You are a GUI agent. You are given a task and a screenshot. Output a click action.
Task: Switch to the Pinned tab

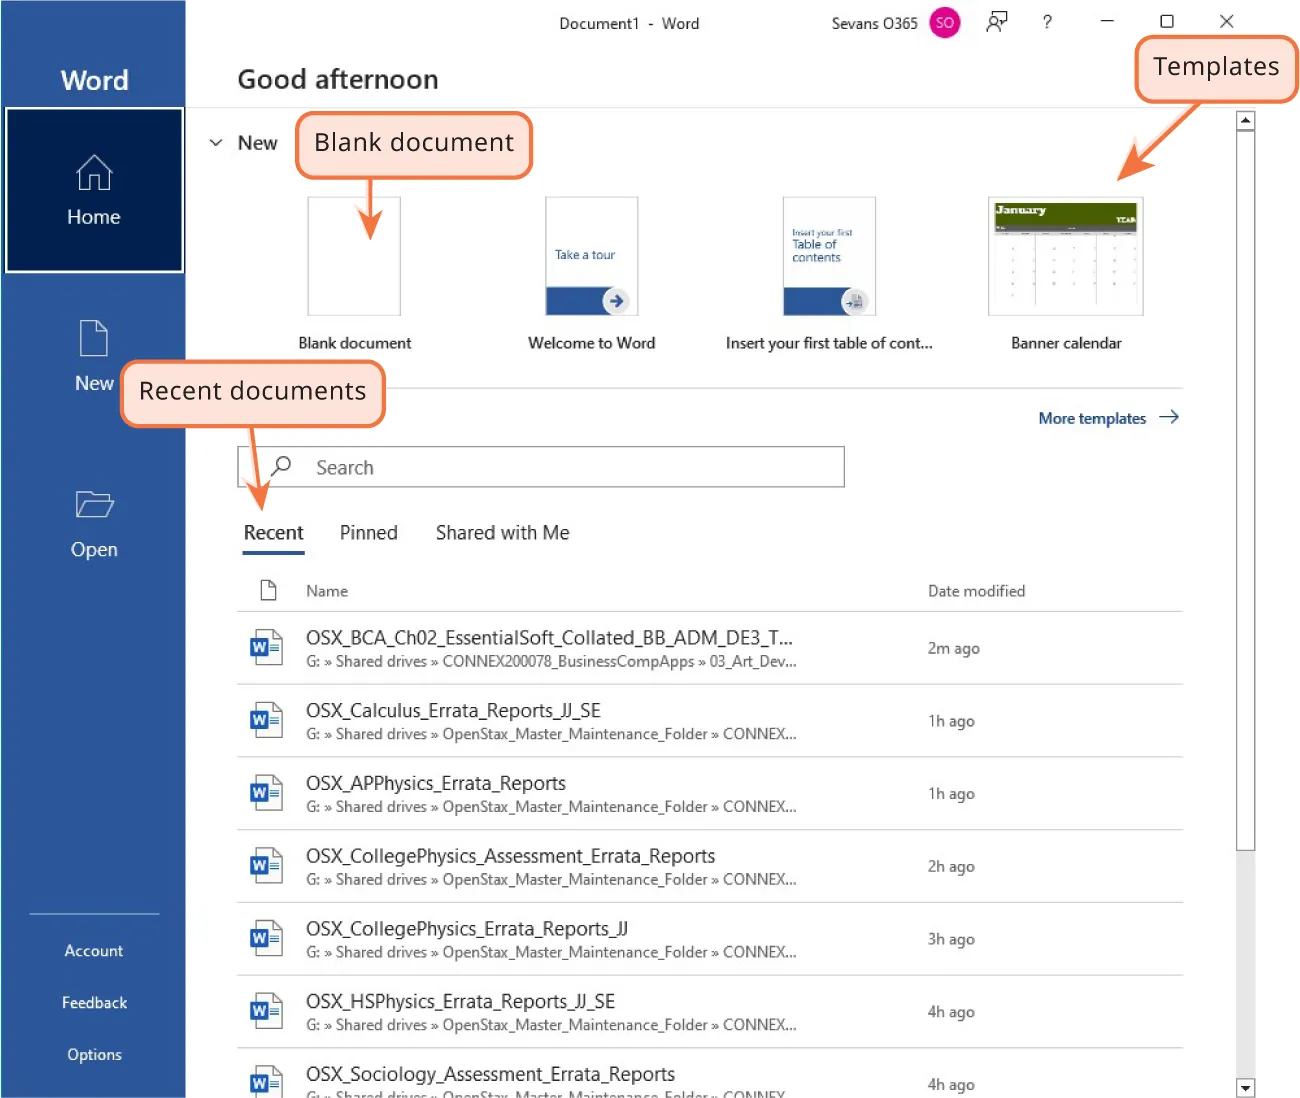[x=368, y=532]
